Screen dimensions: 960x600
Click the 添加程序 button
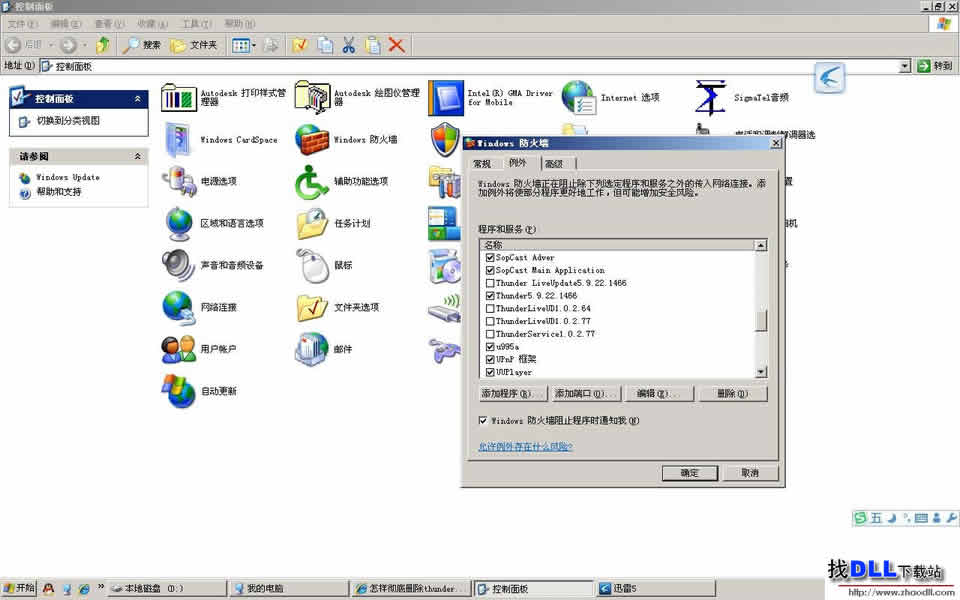[x=512, y=394]
